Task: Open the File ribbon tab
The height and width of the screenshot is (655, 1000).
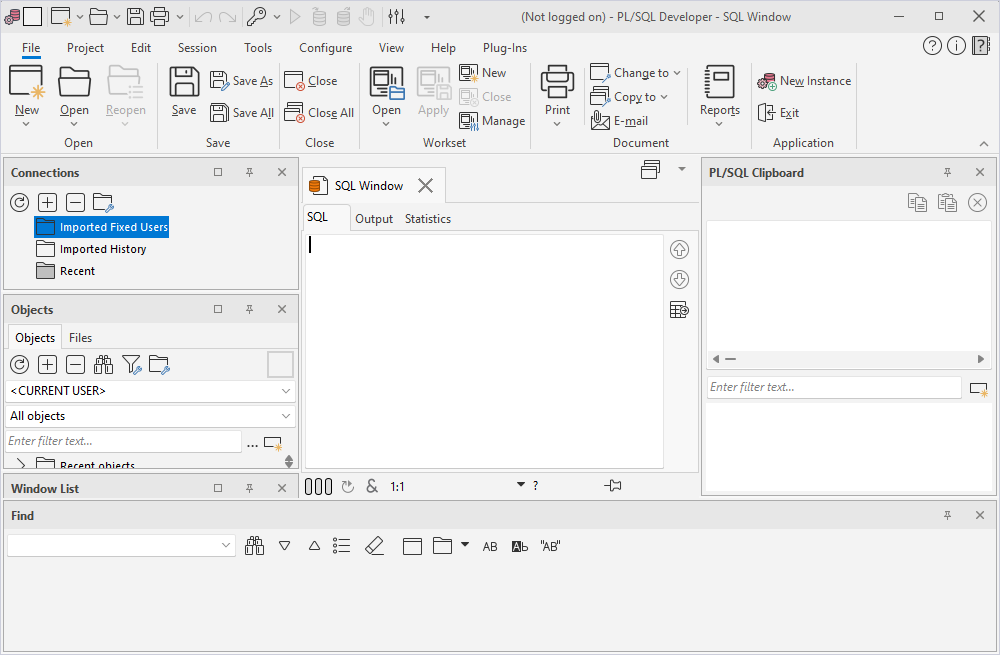Action: click(x=31, y=48)
